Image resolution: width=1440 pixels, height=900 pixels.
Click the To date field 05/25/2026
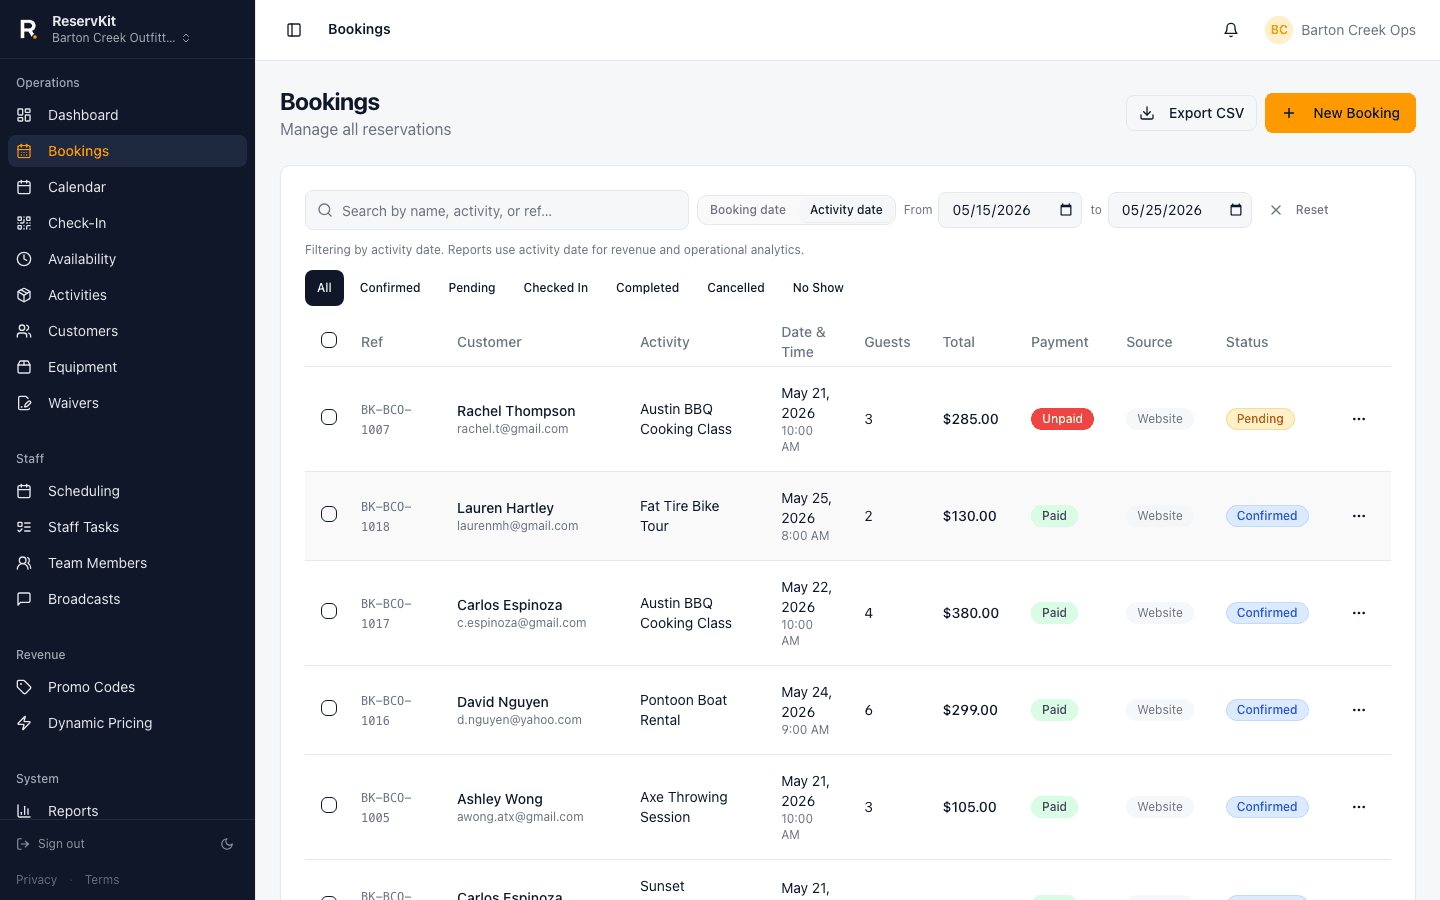click(x=1180, y=210)
